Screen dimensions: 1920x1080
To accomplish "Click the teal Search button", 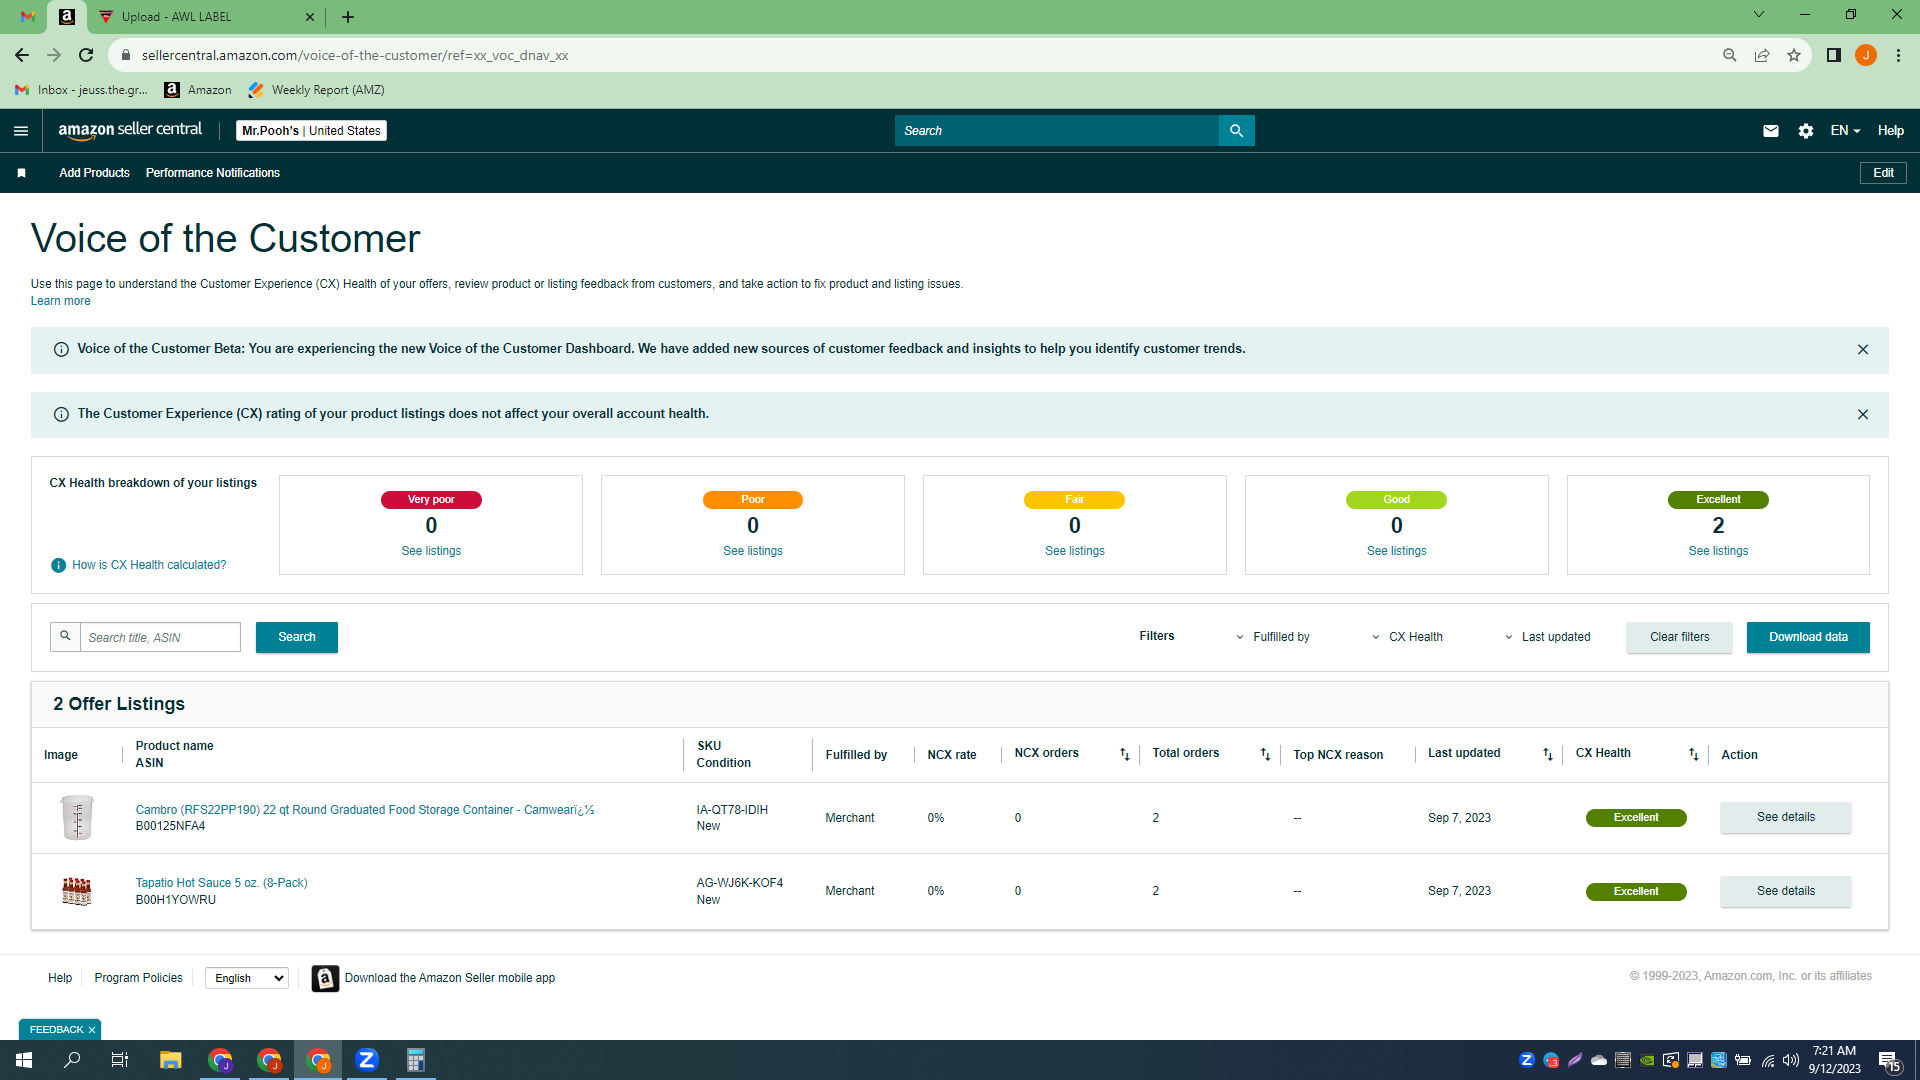I will click(x=297, y=638).
